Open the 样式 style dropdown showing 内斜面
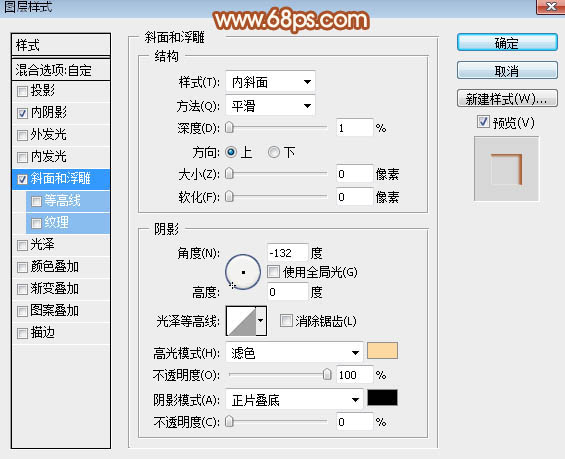 pos(270,82)
